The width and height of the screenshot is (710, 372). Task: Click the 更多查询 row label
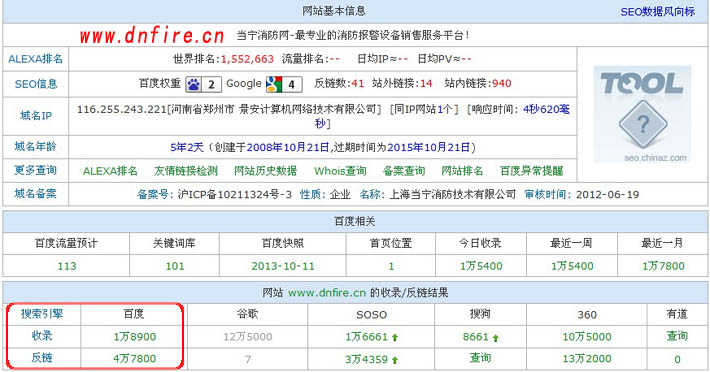tap(36, 170)
